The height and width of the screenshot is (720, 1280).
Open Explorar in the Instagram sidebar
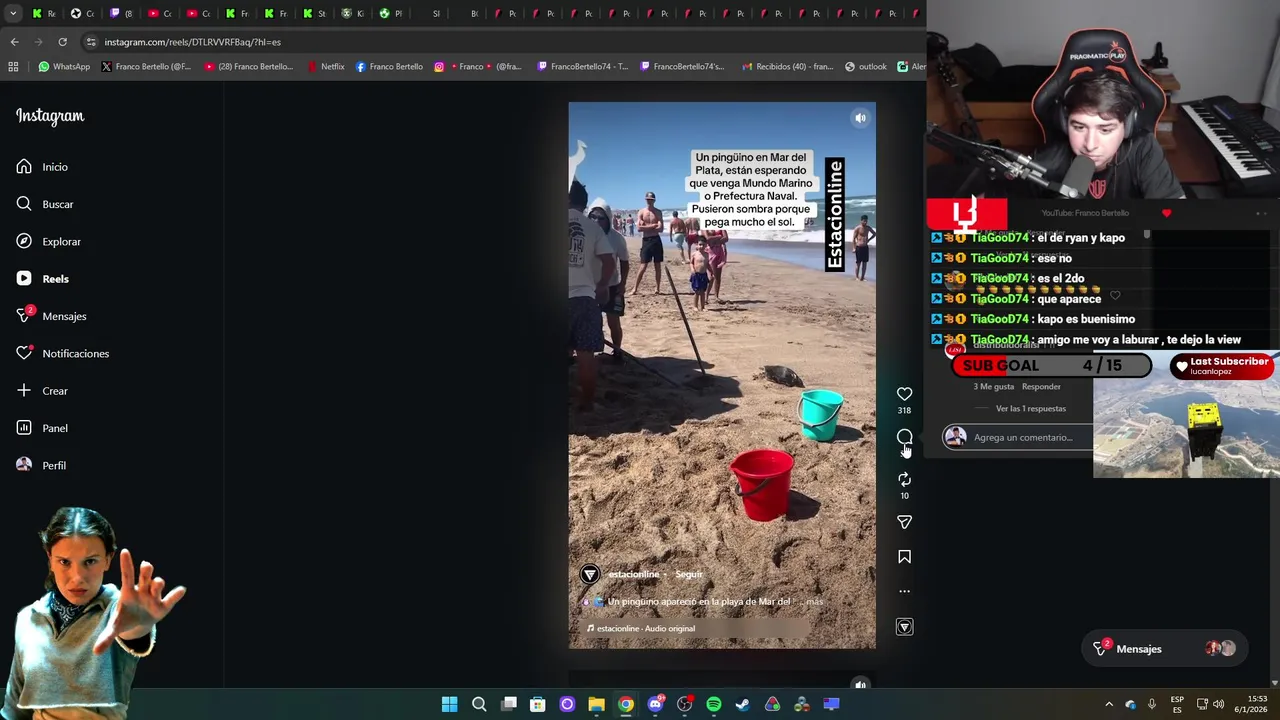pyautogui.click(x=48, y=241)
